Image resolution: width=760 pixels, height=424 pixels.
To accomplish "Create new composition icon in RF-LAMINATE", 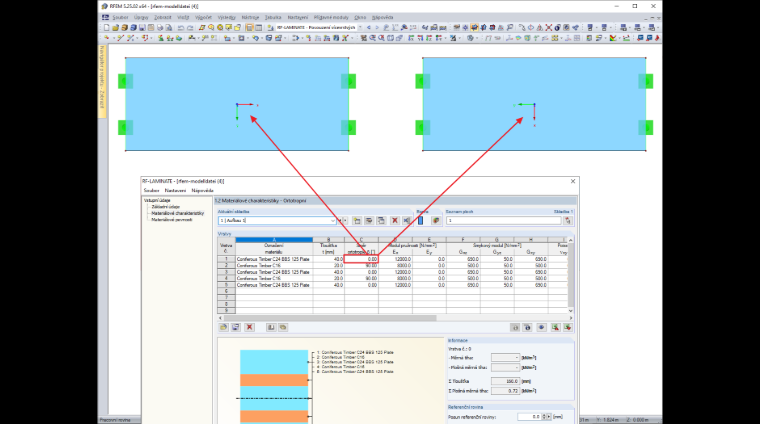I will pos(357,220).
